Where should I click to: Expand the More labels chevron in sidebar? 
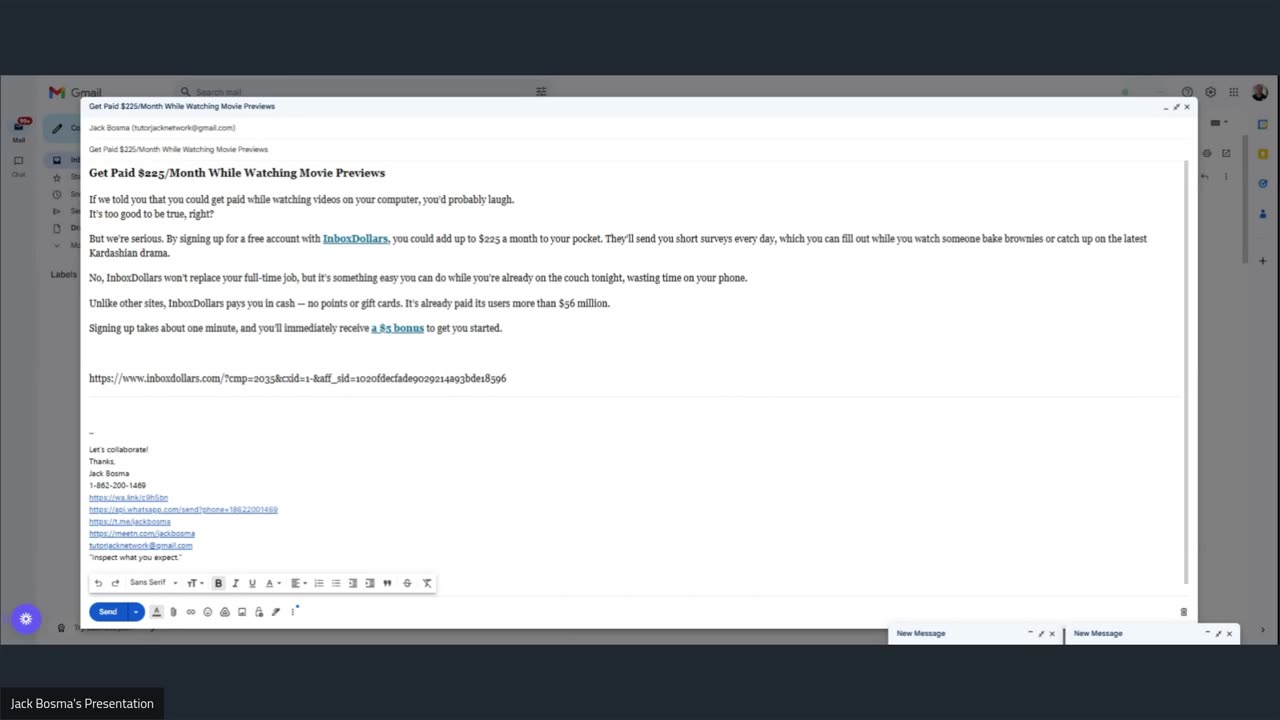(57, 245)
